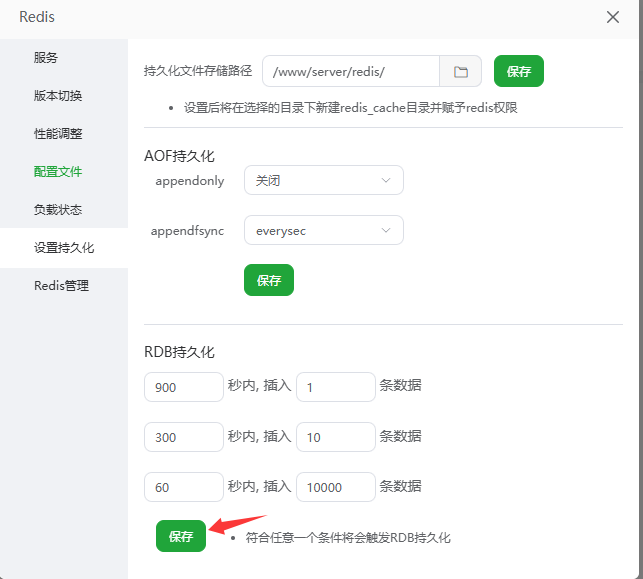This screenshot has height=579, width=643.
Task: Save the RDB持久化 settings
Action: [181, 536]
